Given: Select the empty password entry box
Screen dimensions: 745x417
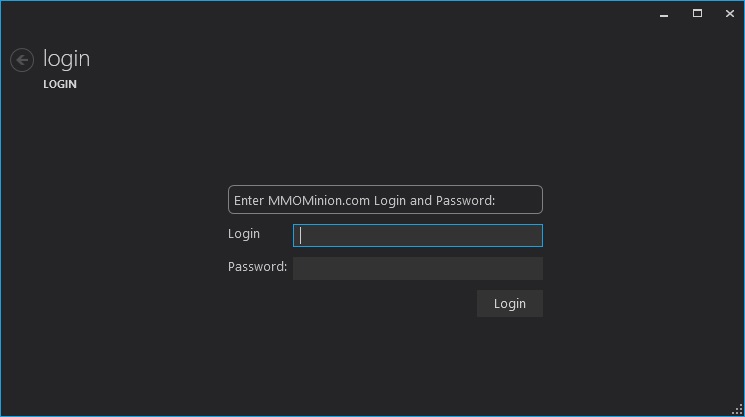Looking at the screenshot, I should pyautogui.click(x=417, y=268).
